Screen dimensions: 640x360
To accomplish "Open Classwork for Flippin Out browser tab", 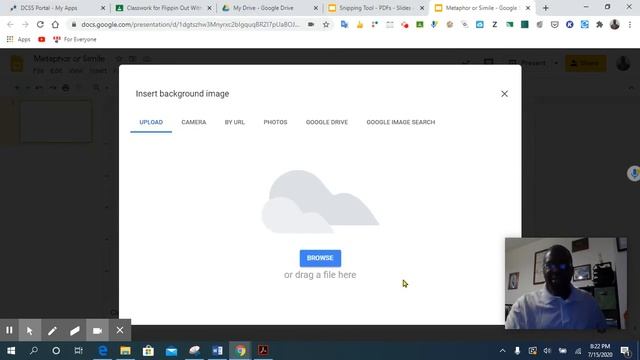I will tap(163, 8).
